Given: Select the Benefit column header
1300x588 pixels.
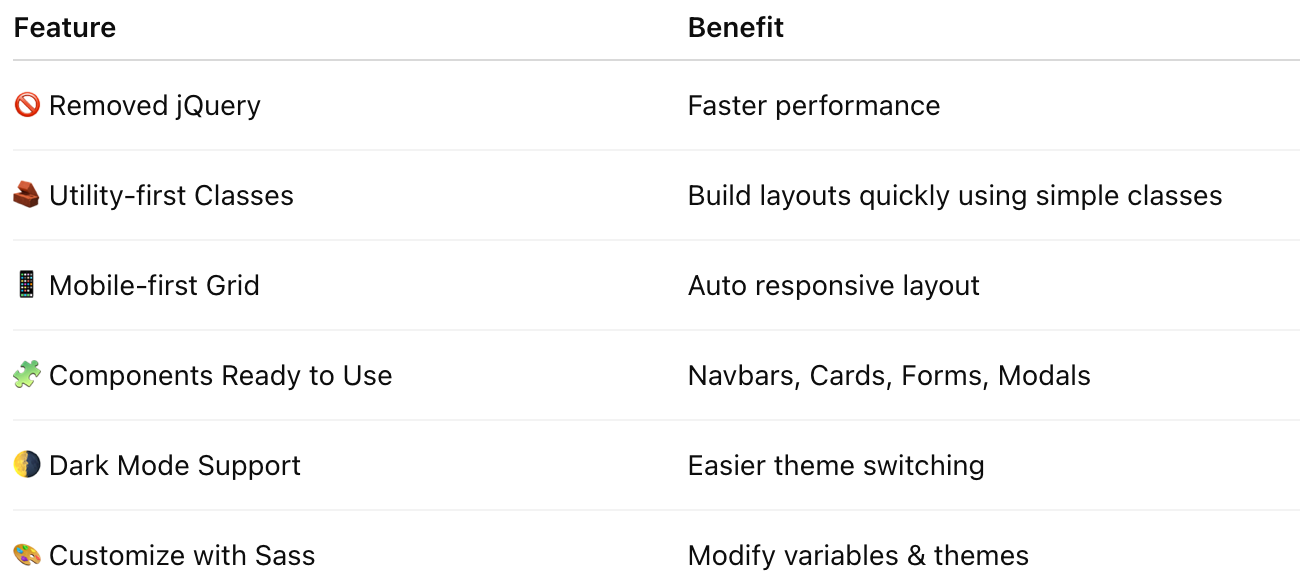Looking at the screenshot, I should pyautogui.click(x=736, y=28).
